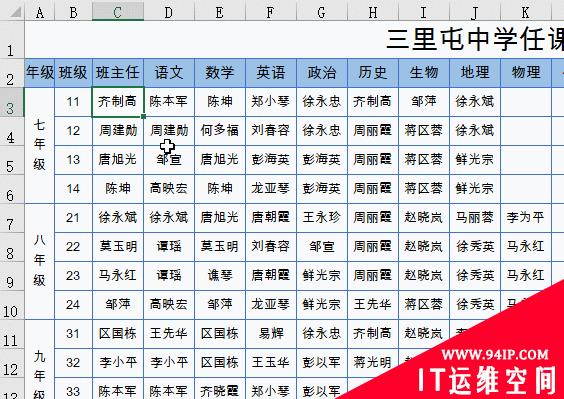Select cell 易辉 in row 11
Screen dimensions: 564x399
270,334
